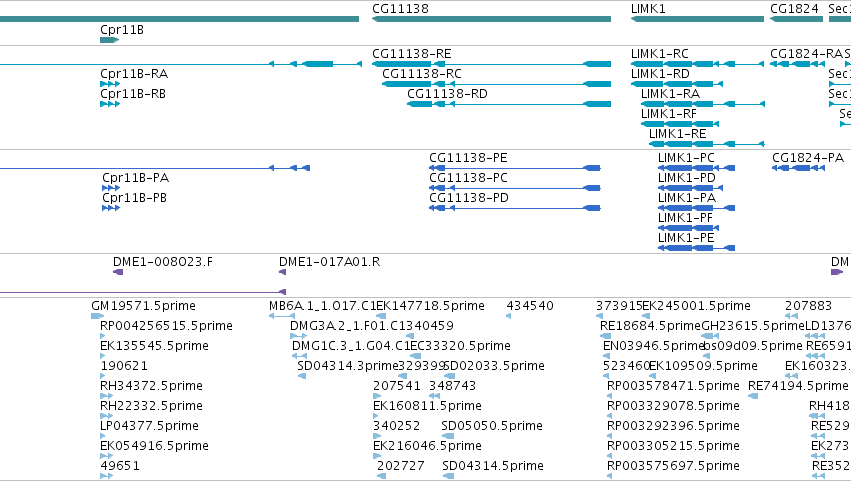Viewport: 851px width, 481px height.
Task: Select transcript LIMK1-RD label
Action: point(661,74)
